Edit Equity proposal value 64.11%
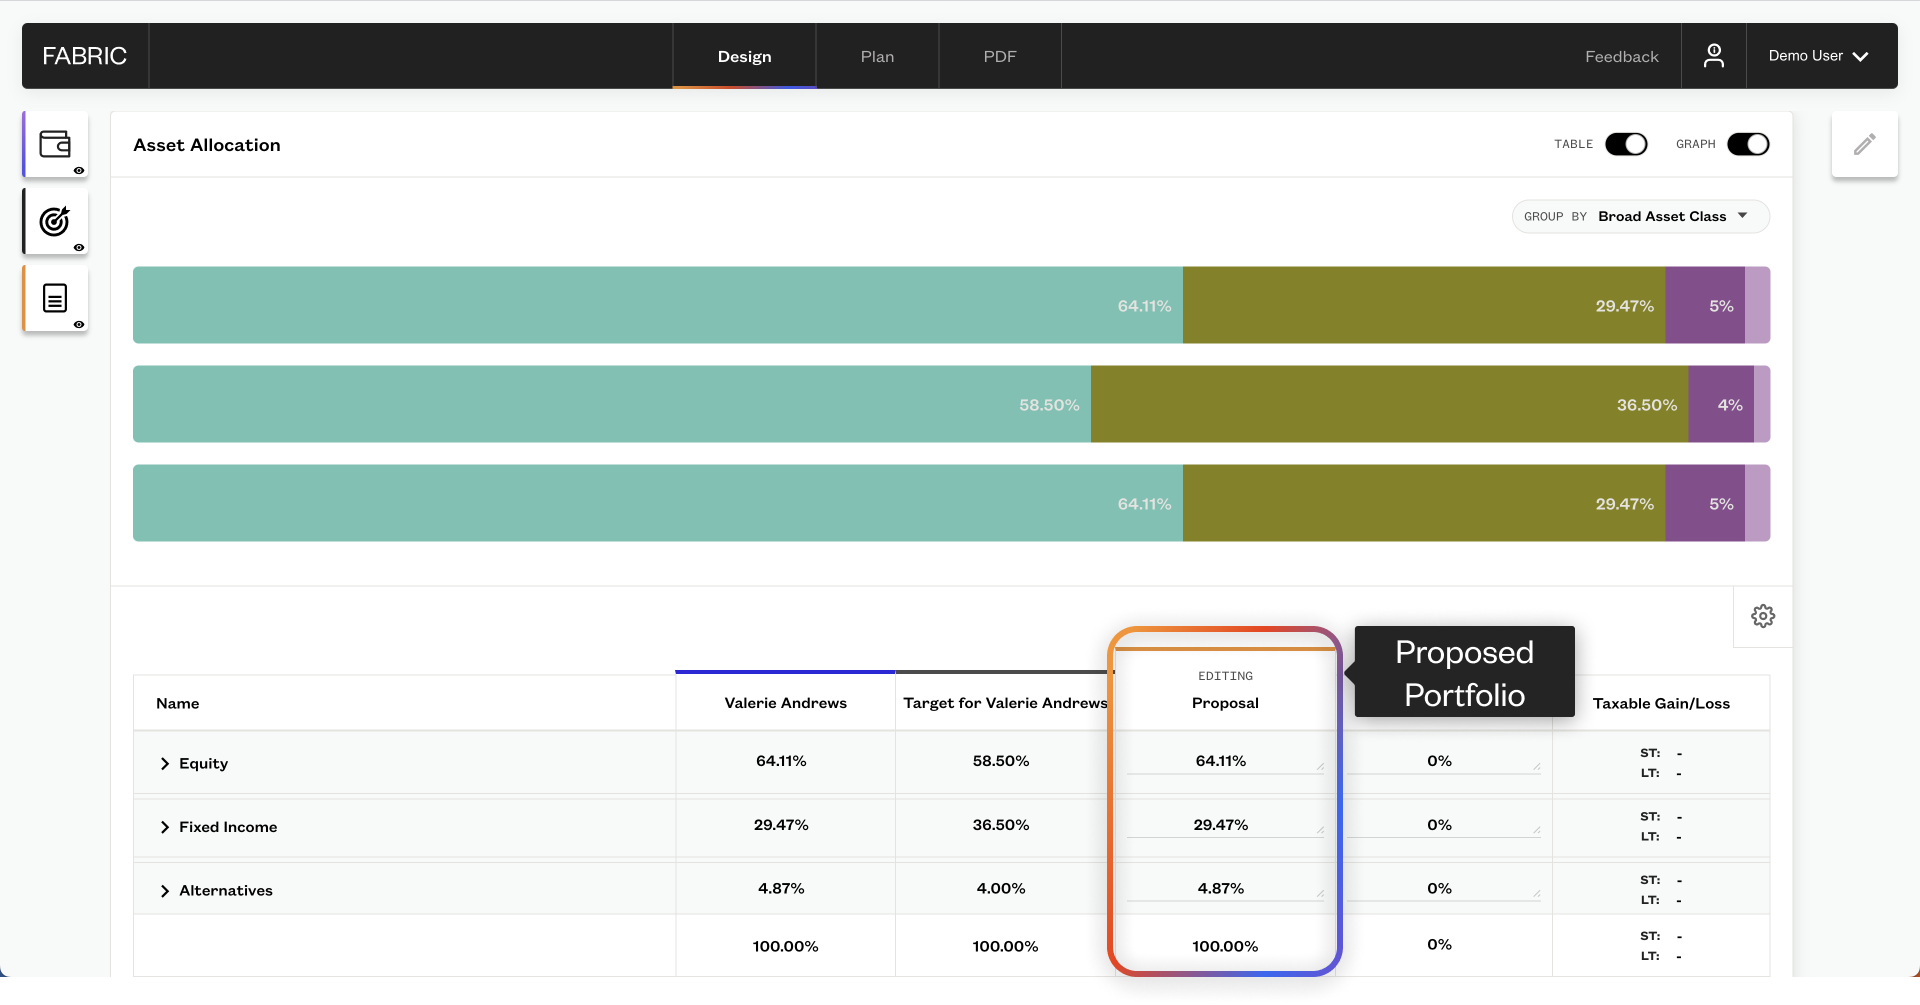 point(1224,762)
